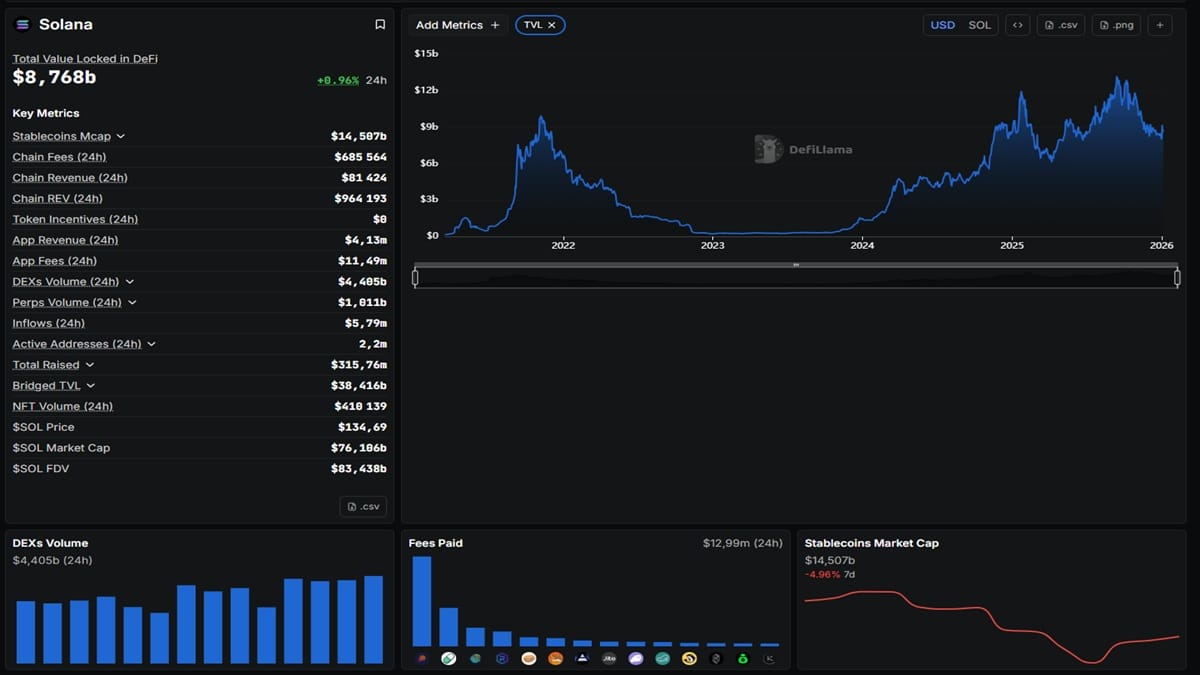
Task: Open the Add Metrics menu
Action: (x=457, y=25)
